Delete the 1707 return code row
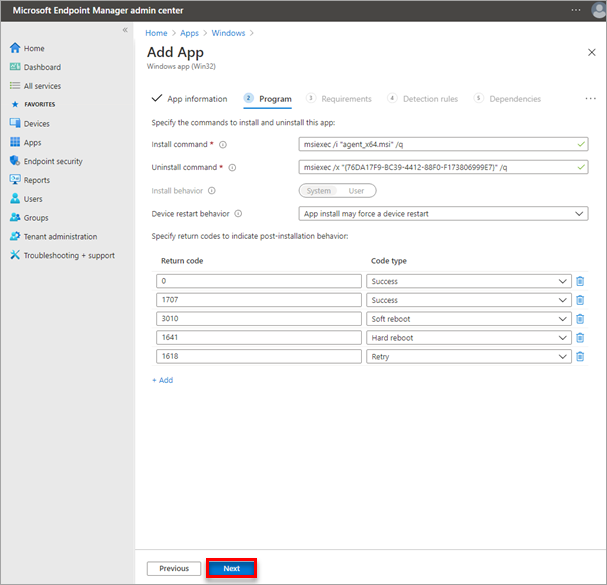The width and height of the screenshot is (607, 585). click(580, 300)
